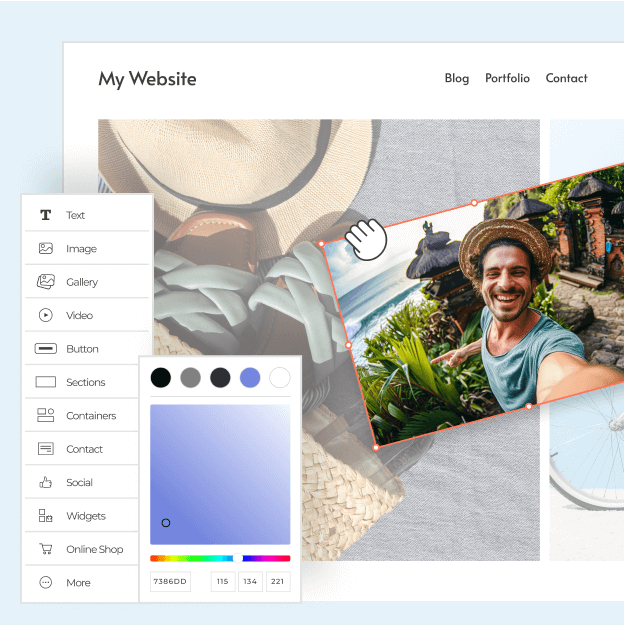Select the white color swatch

coord(280,377)
